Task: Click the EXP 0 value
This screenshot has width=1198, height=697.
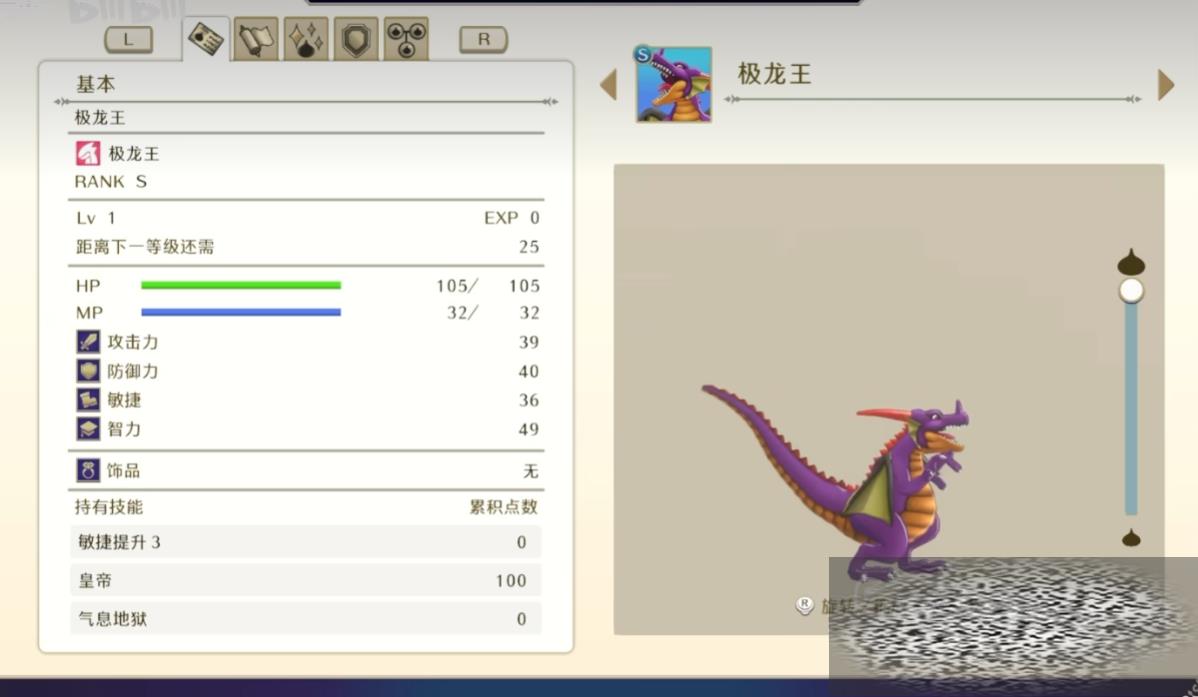Action: pos(512,218)
